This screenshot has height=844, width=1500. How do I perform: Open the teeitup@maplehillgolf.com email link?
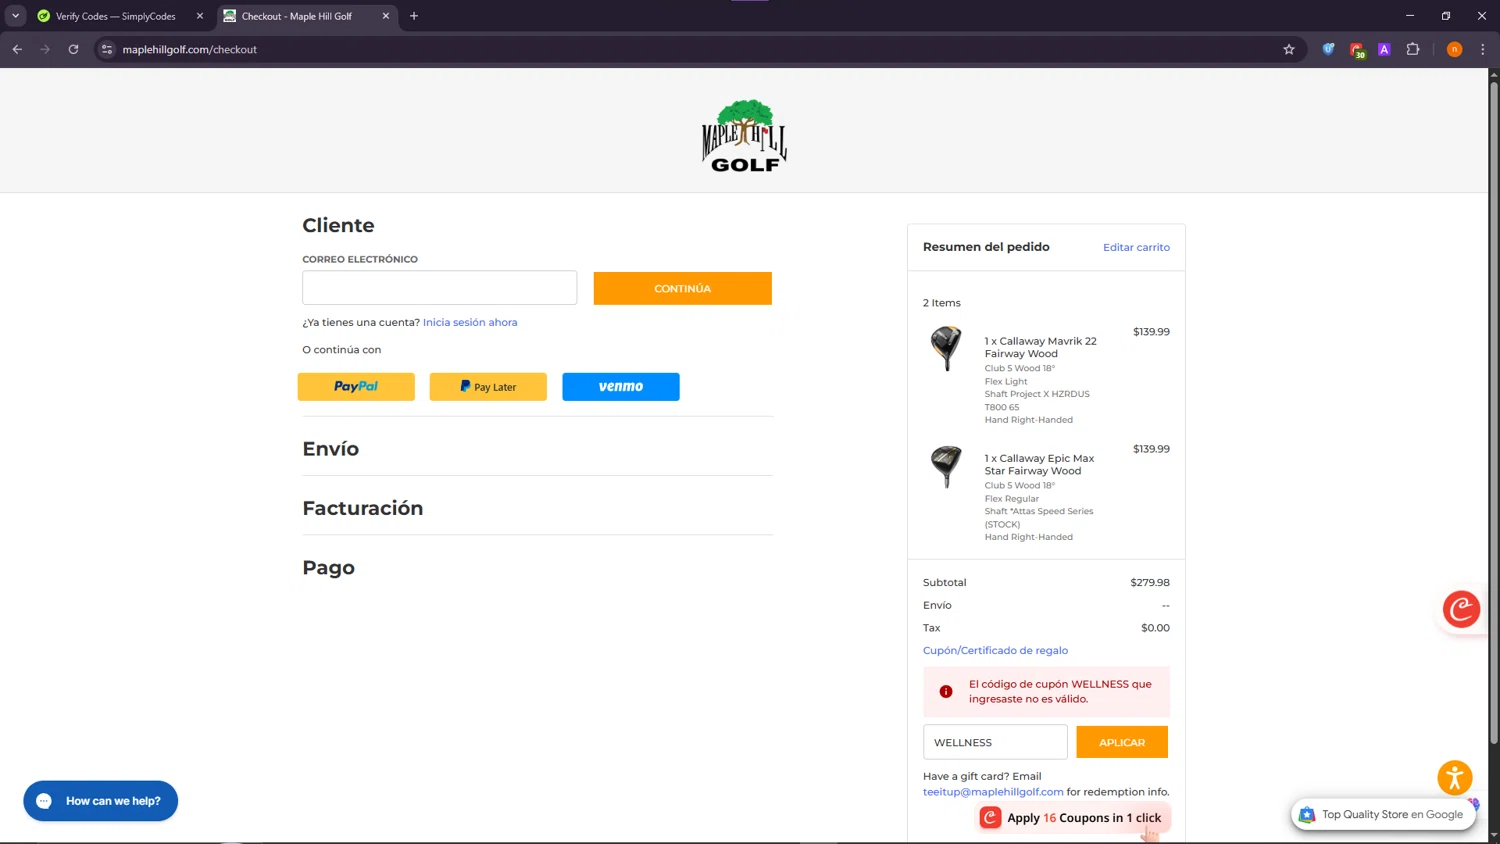pyautogui.click(x=993, y=792)
